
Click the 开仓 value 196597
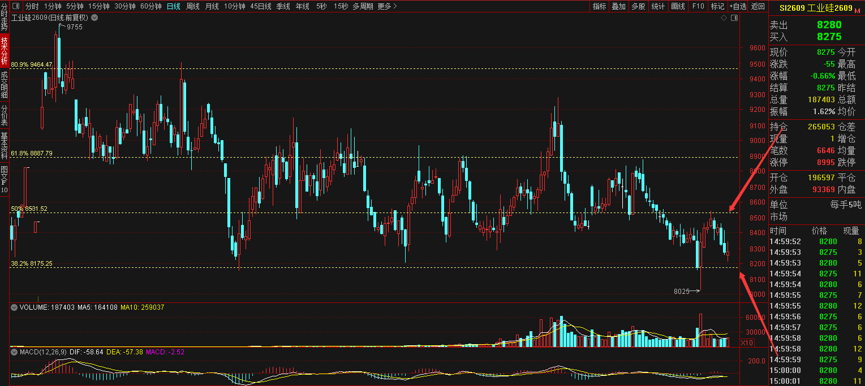click(x=822, y=178)
